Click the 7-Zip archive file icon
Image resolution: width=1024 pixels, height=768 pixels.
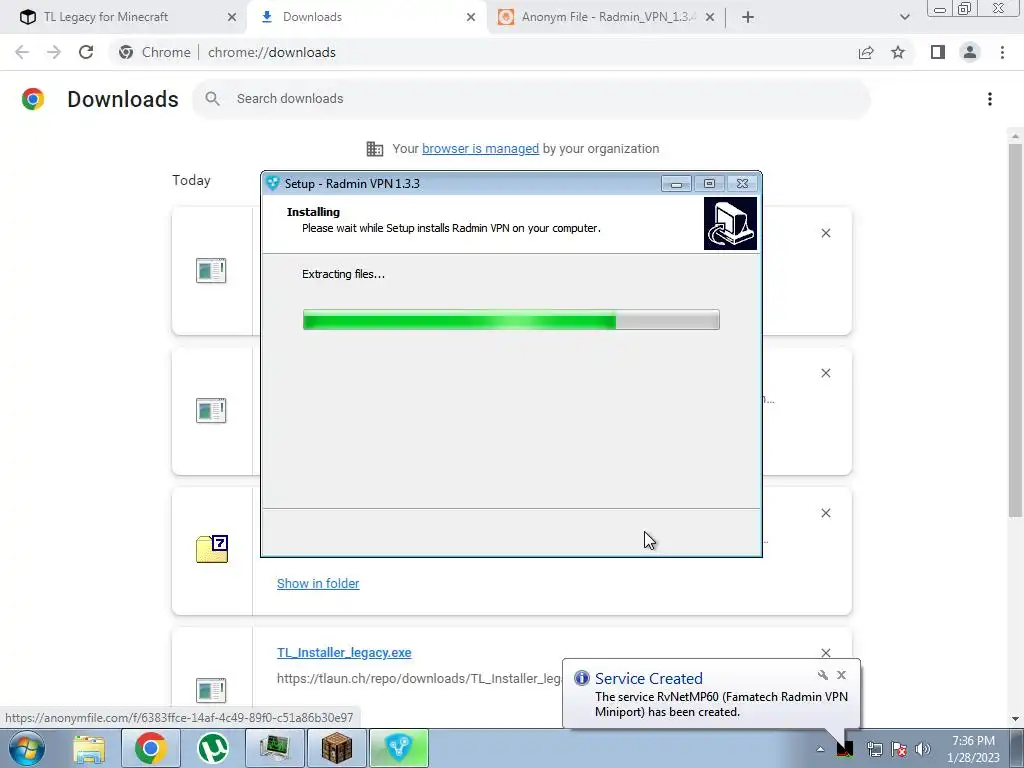212,549
